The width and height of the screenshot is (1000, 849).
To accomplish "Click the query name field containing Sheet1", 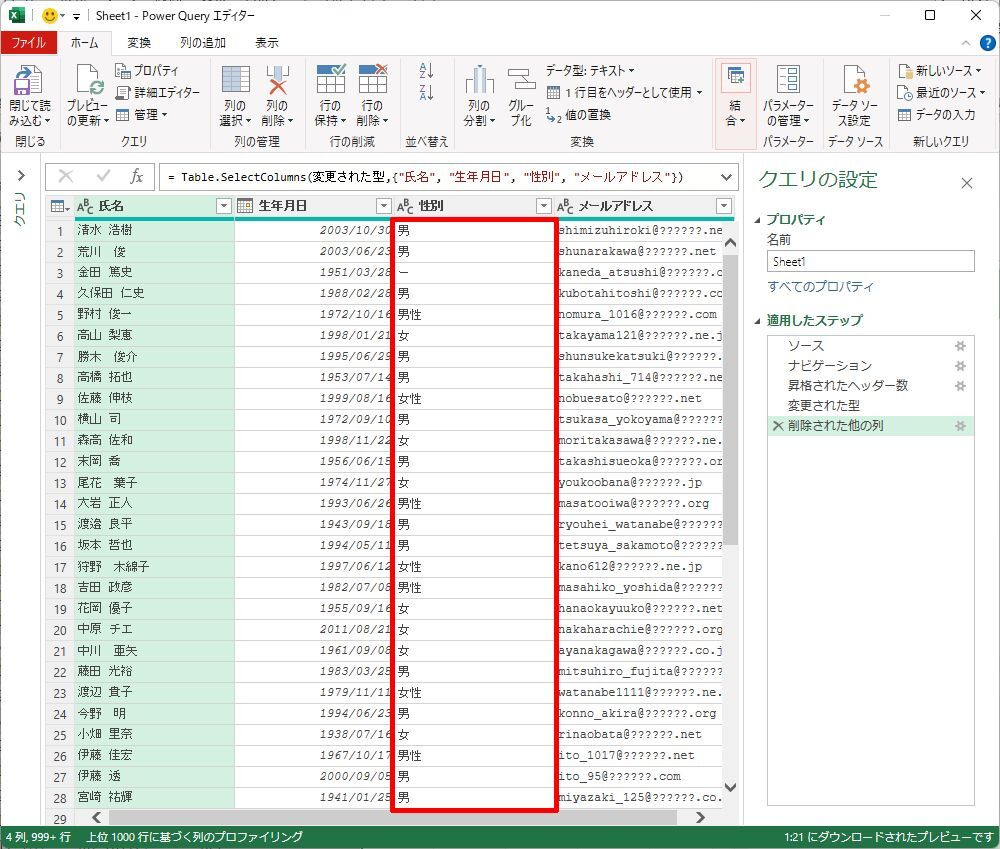I will tap(869, 261).
